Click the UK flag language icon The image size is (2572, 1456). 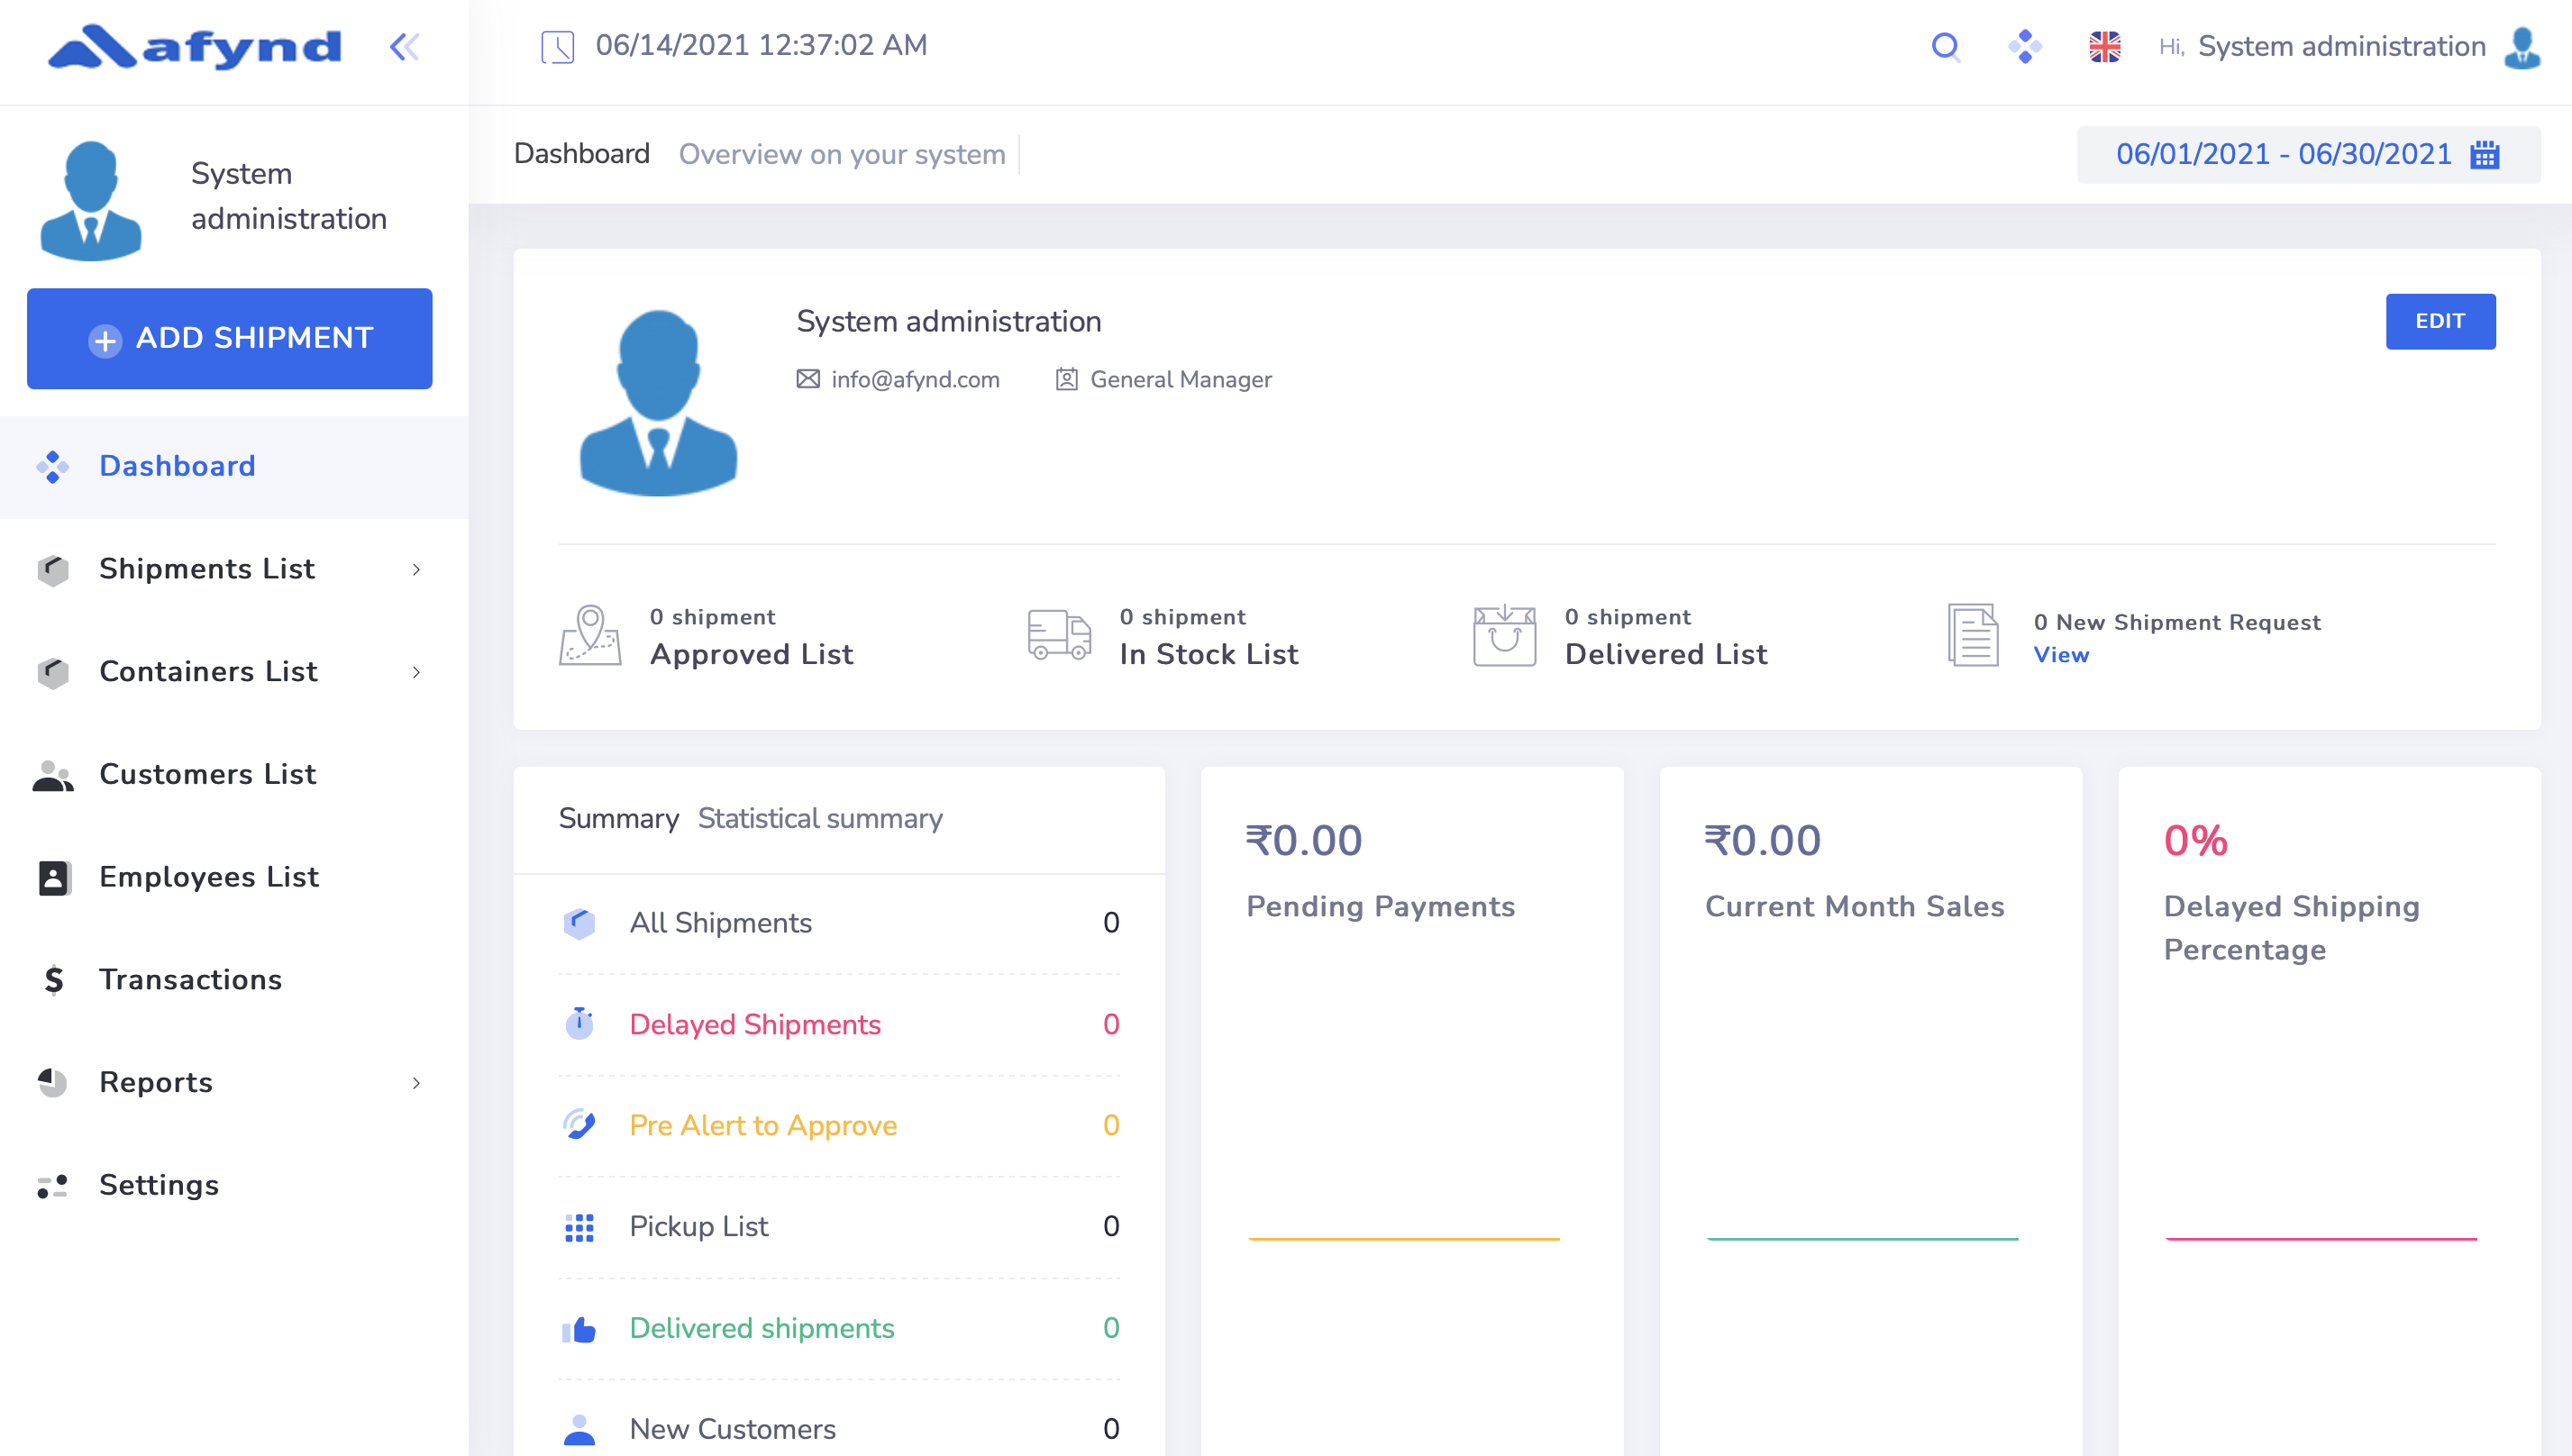pyautogui.click(x=2104, y=46)
